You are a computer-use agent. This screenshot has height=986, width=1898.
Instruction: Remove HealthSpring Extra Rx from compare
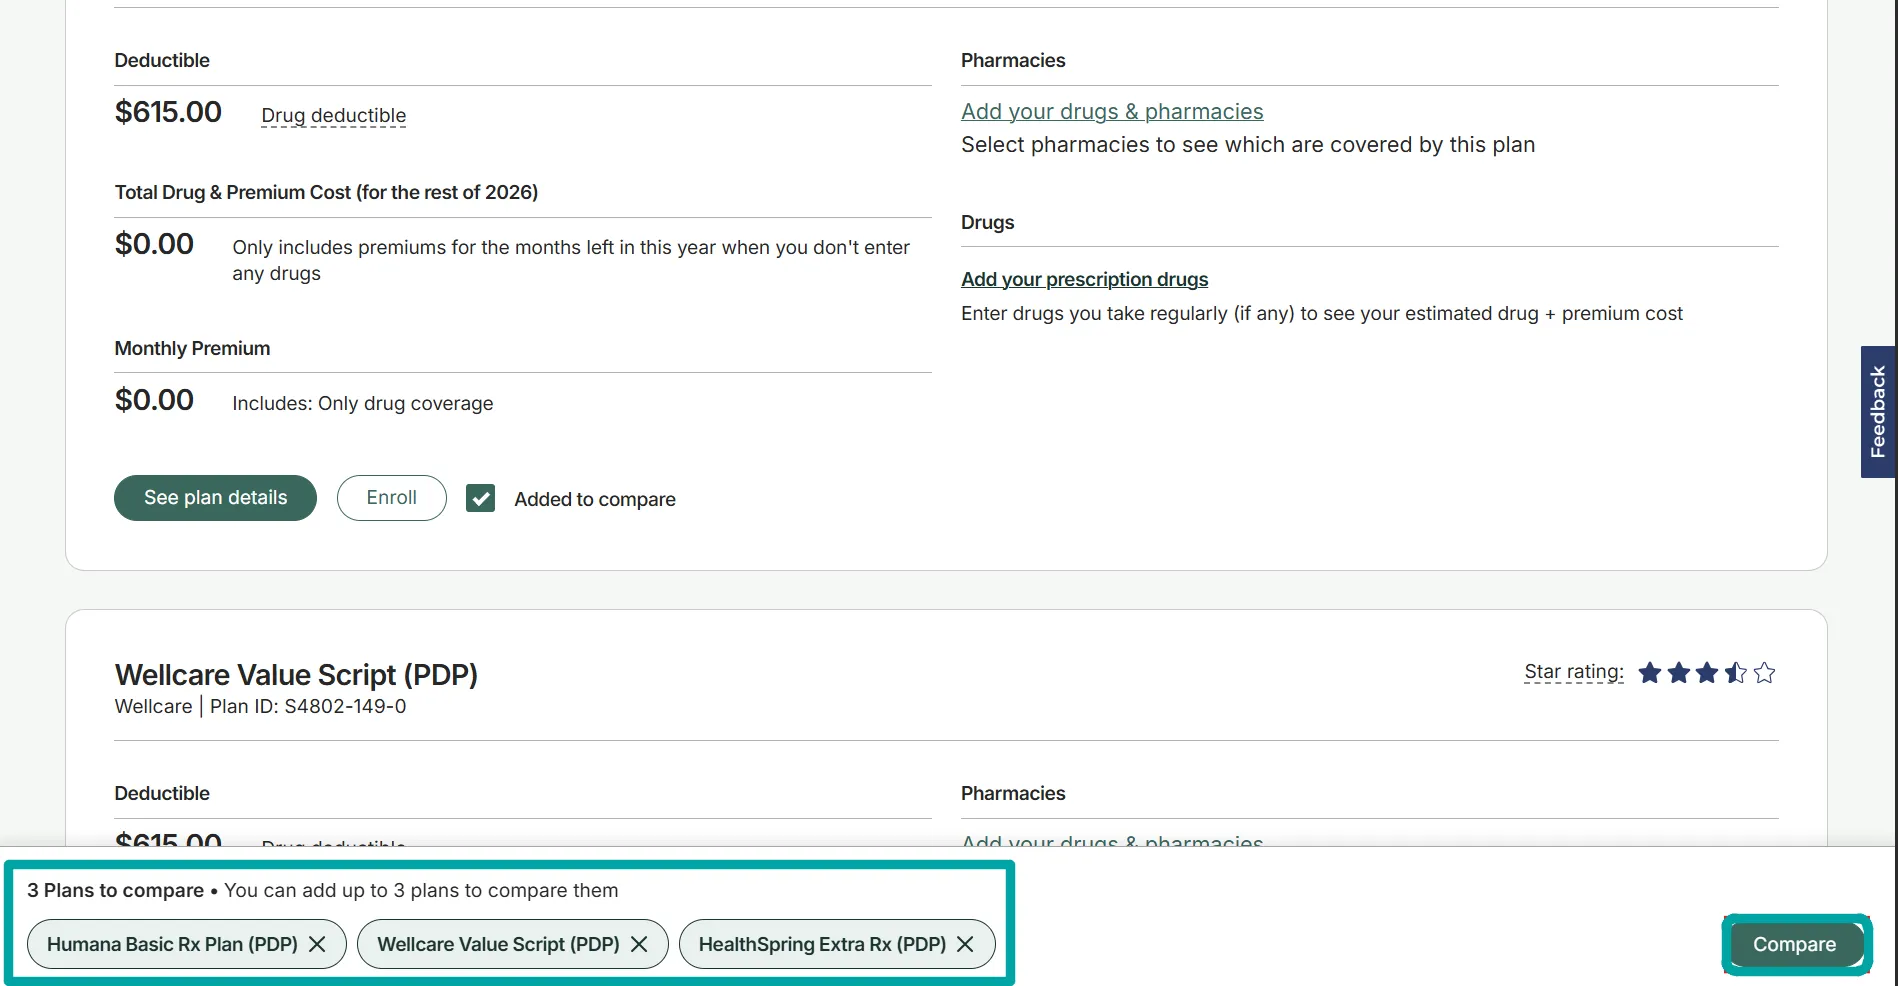(965, 944)
